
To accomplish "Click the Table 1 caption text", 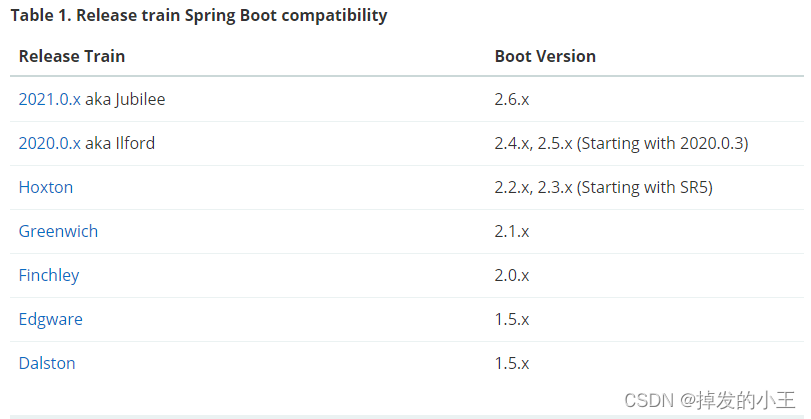I will pos(199,16).
